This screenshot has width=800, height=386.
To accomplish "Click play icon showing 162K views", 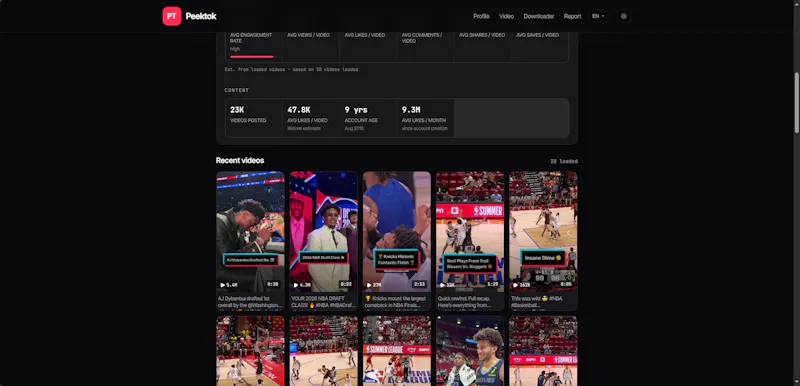I will tap(515, 285).
